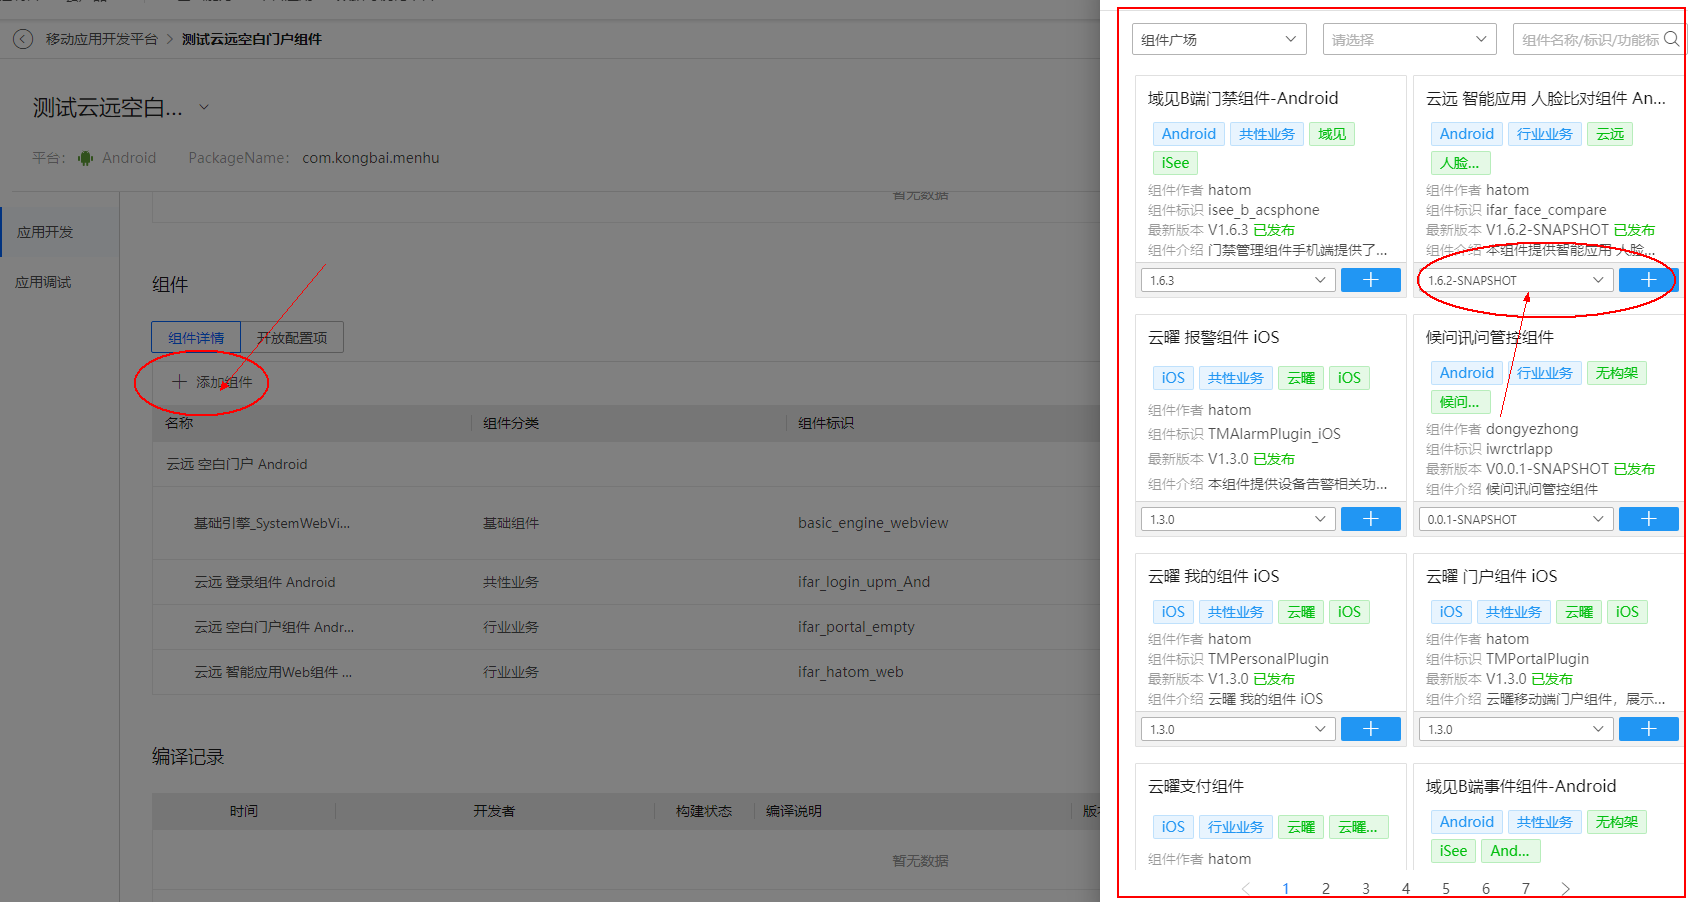Open version dropdown showing 1.6.2-SNAPSHOT
This screenshot has height=902, width=1688.
[x=1516, y=280]
